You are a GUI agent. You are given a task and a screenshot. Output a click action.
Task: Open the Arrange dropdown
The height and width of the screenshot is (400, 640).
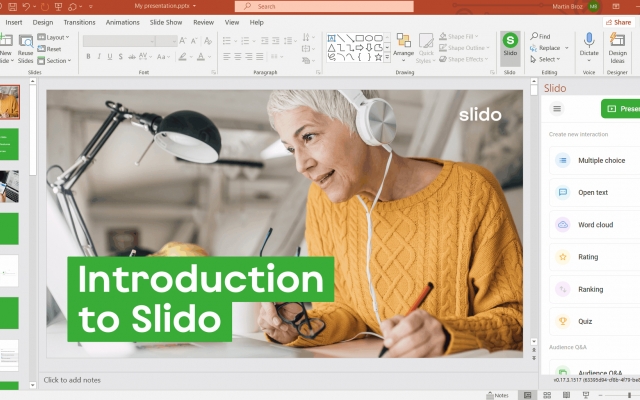click(403, 48)
